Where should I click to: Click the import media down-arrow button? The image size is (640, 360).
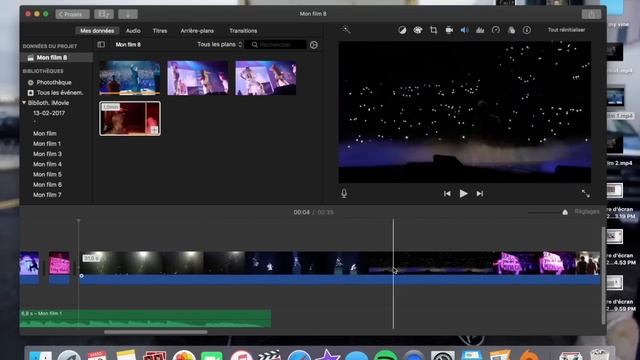pos(128,14)
